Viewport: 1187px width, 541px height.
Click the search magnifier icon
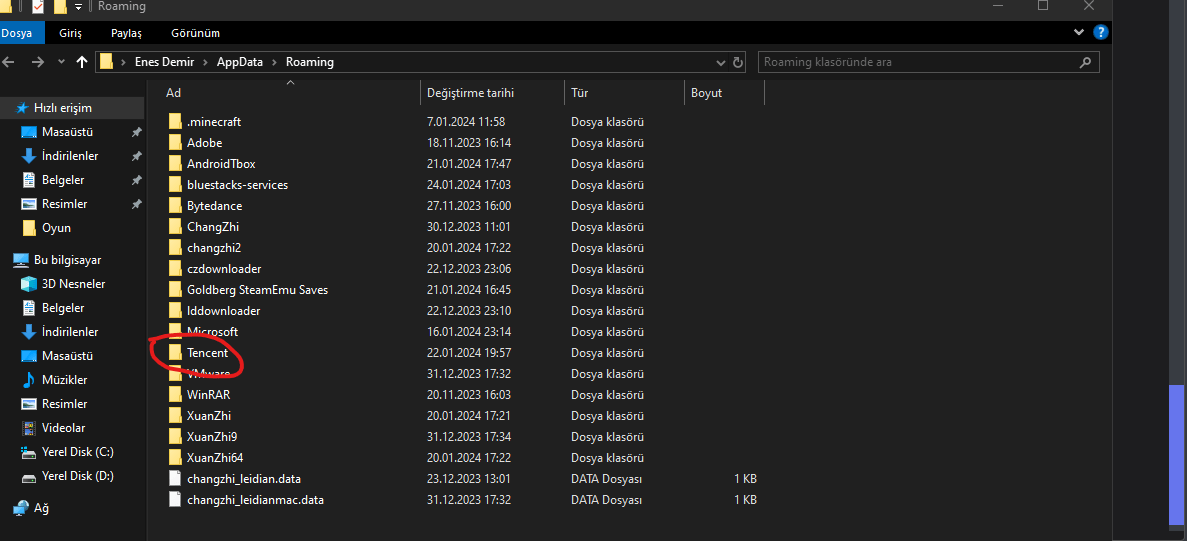pos(1086,62)
